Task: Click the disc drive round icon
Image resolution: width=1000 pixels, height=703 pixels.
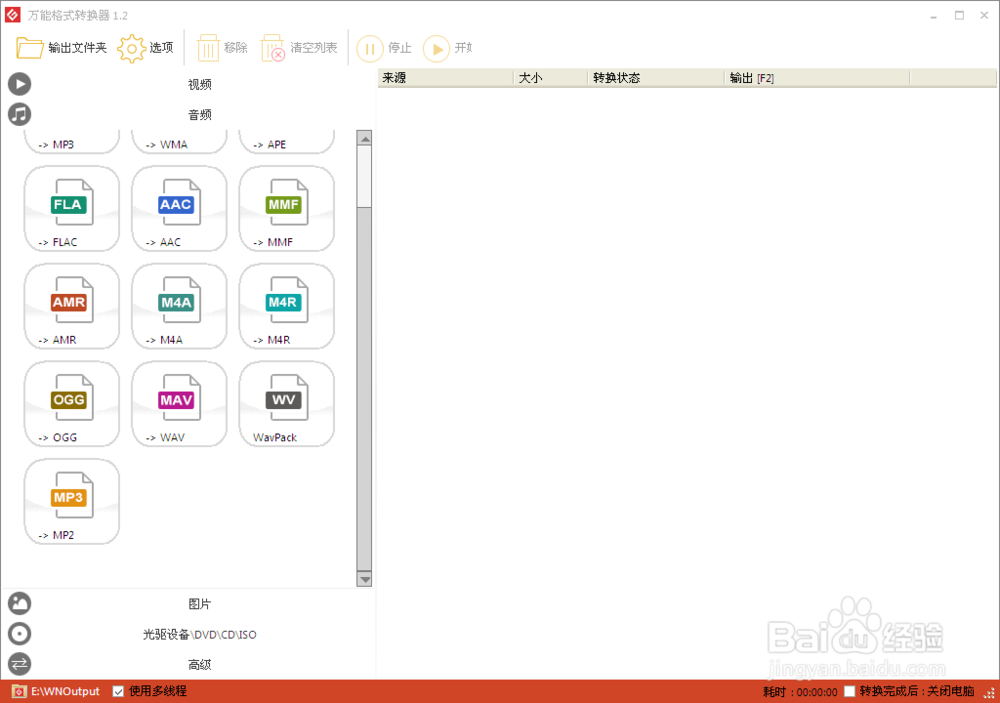Action: (19, 634)
